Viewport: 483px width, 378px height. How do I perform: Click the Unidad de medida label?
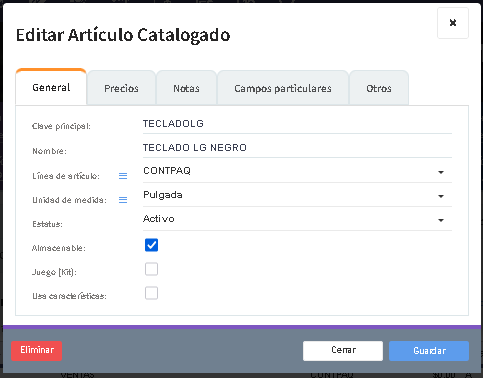coord(69,200)
